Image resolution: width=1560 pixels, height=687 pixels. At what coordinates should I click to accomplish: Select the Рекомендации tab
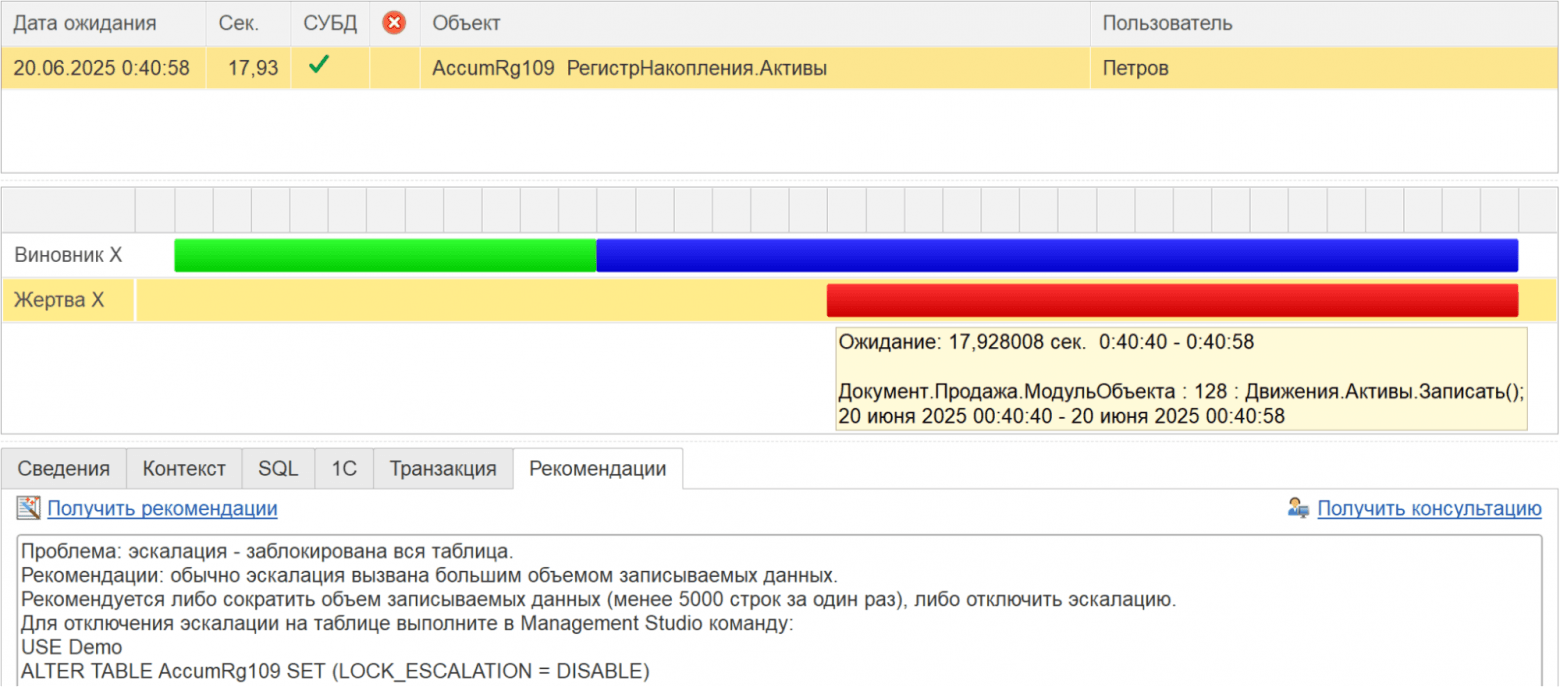pos(598,468)
